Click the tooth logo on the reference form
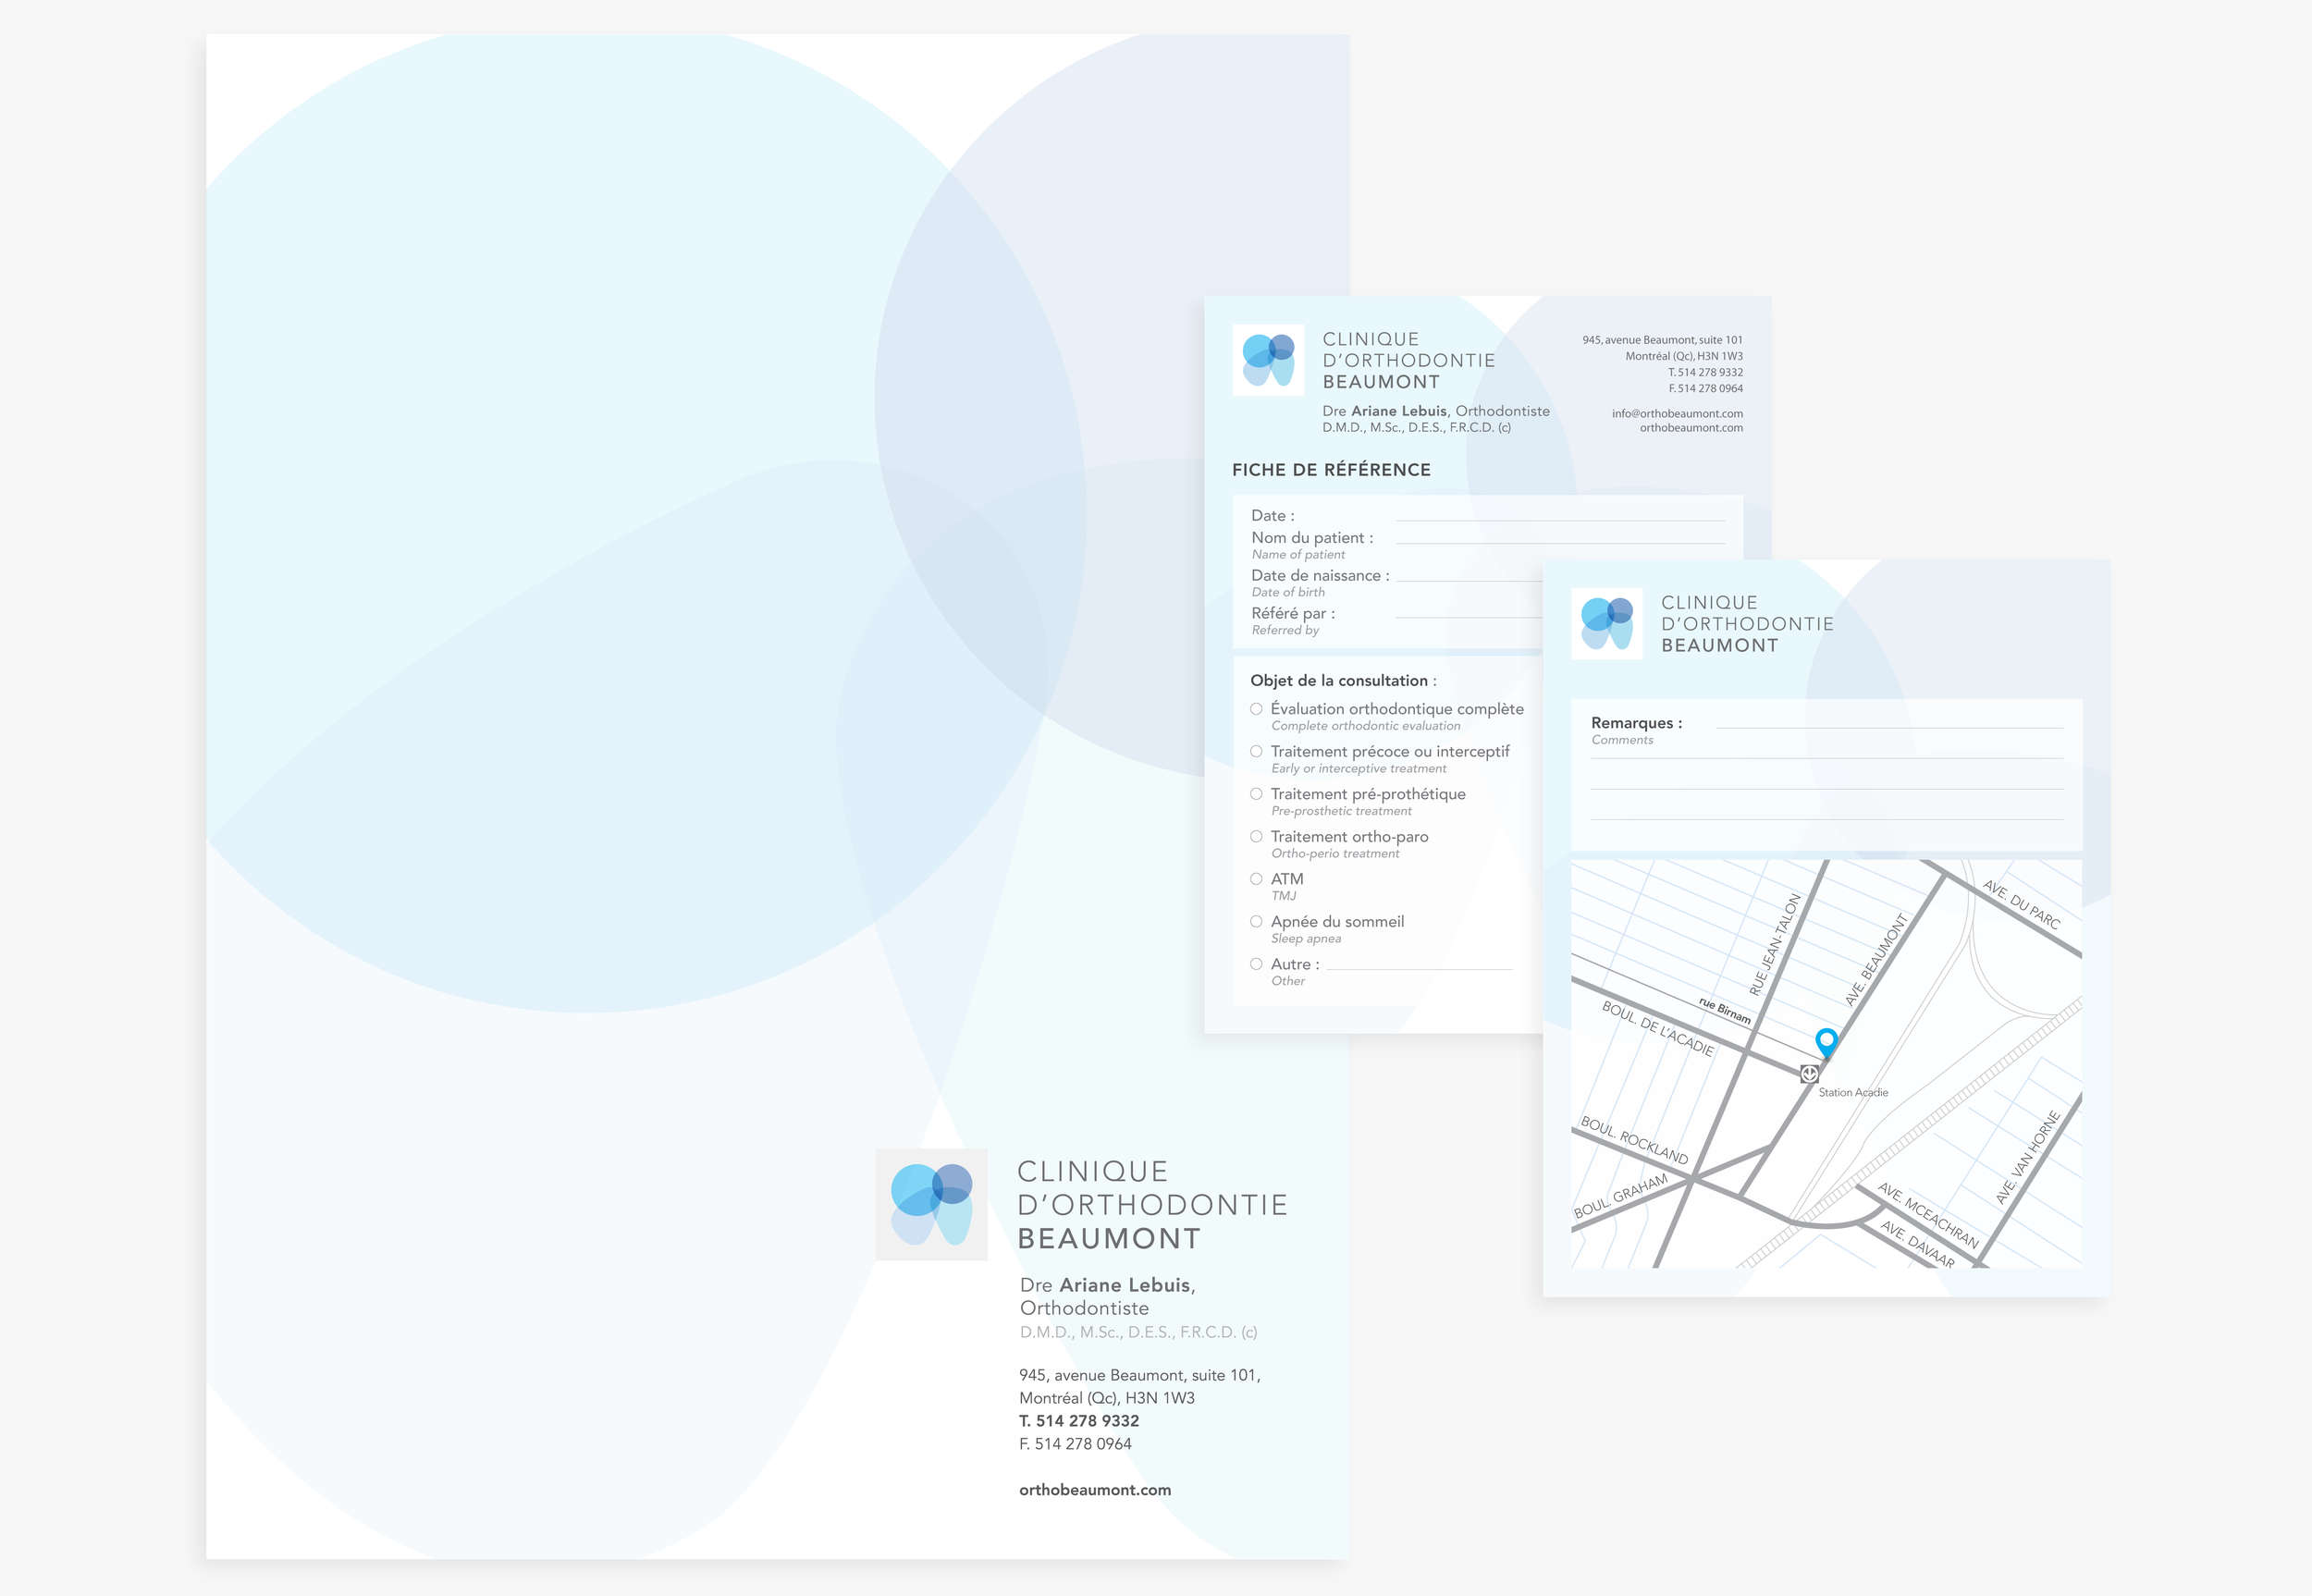The height and width of the screenshot is (1596, 2312). pos(1268,360)
